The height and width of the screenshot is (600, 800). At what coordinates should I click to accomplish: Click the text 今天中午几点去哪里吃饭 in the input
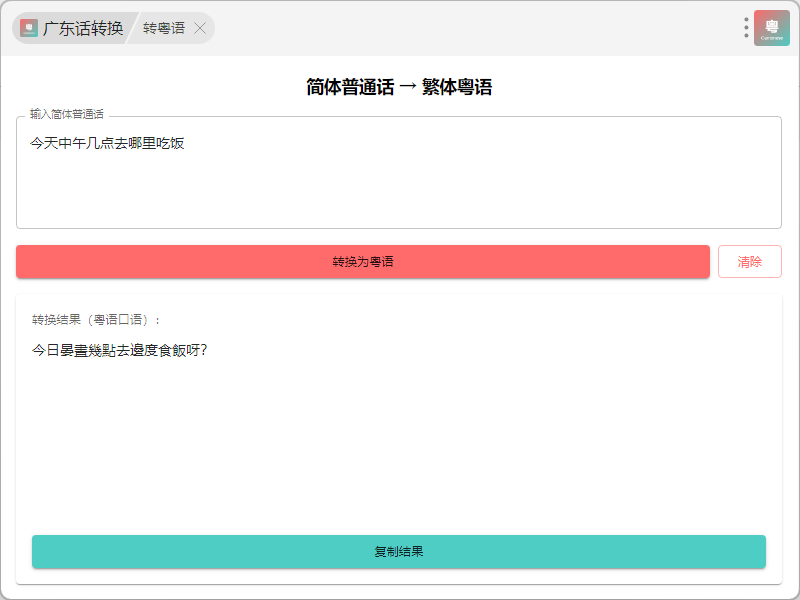point(107,143)
